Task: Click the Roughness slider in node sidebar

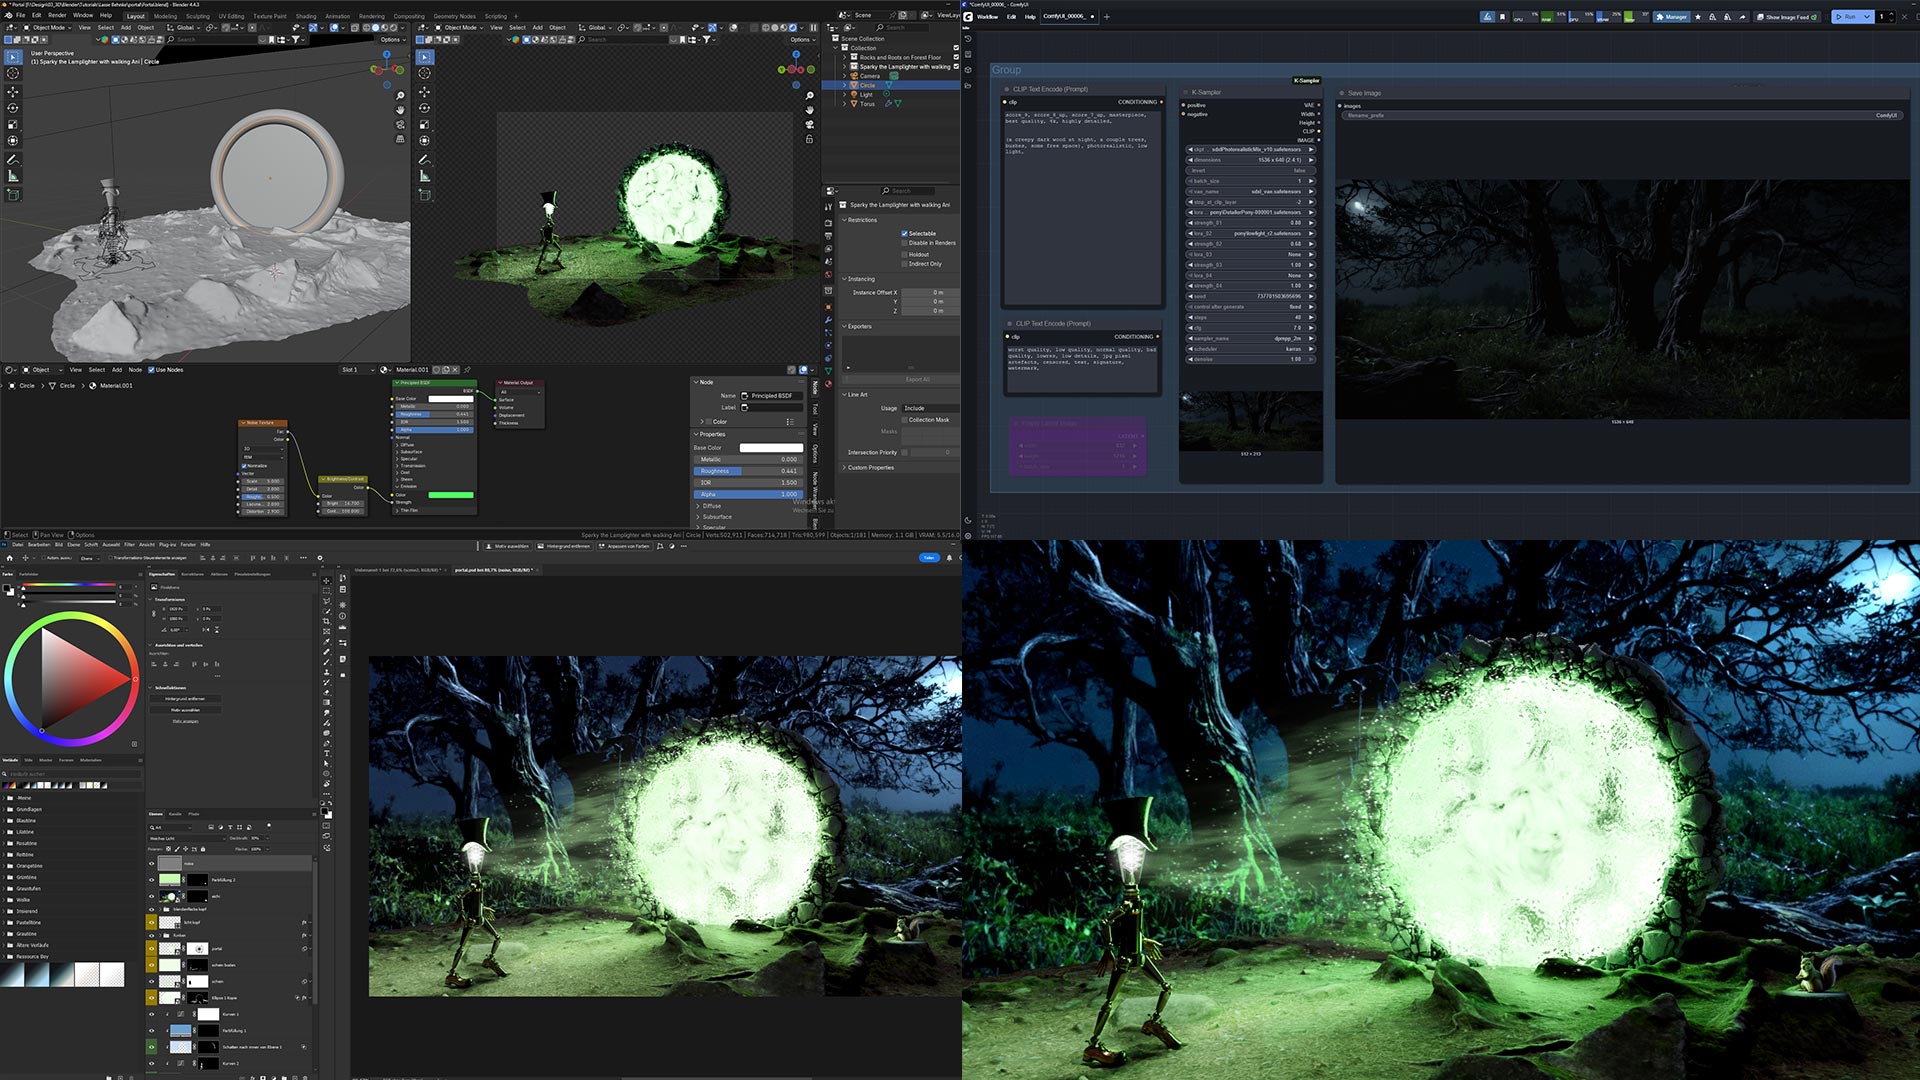Action: (x=748, y=471)
